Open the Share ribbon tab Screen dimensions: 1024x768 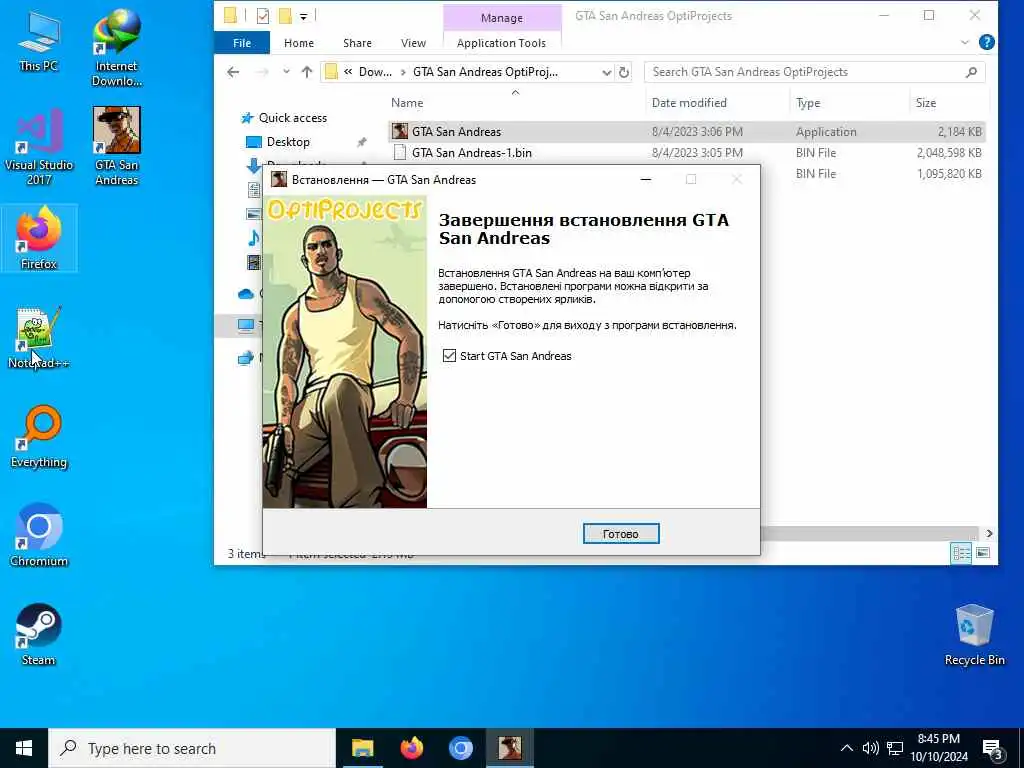pos(357,42)
